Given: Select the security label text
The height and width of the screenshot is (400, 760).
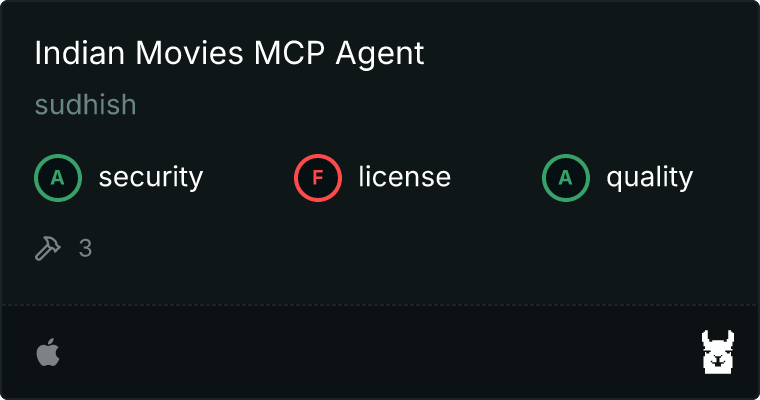Looking at the screenshot, I should pyautogui.click(x=151, y=177).
